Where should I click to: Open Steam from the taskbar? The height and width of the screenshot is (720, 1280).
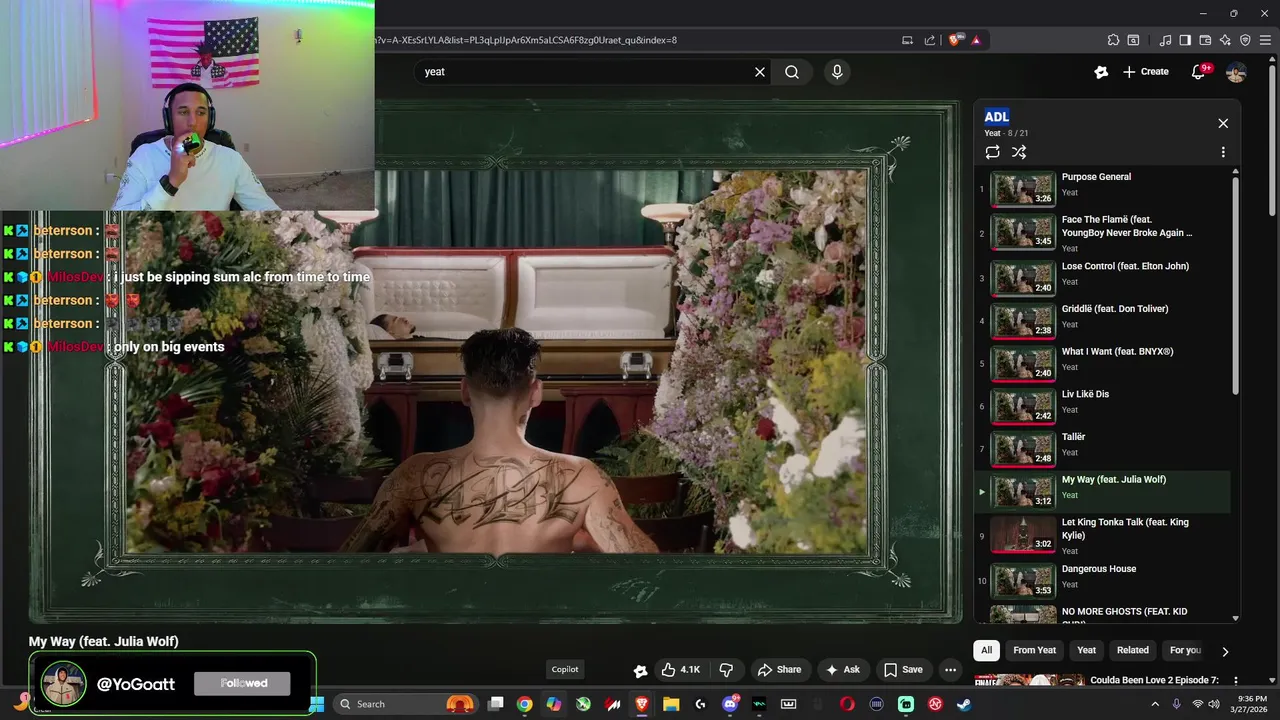(964, 704)
